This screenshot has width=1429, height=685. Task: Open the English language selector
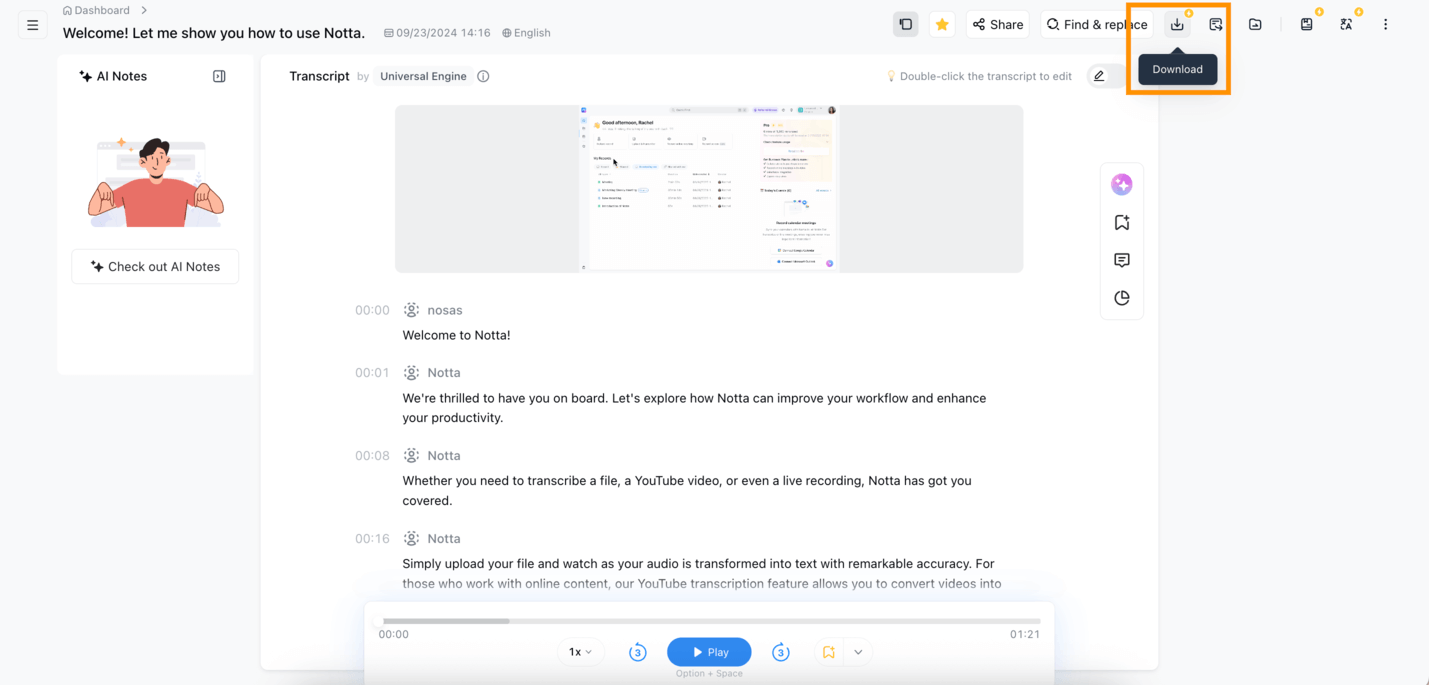(x=526, y=33)
